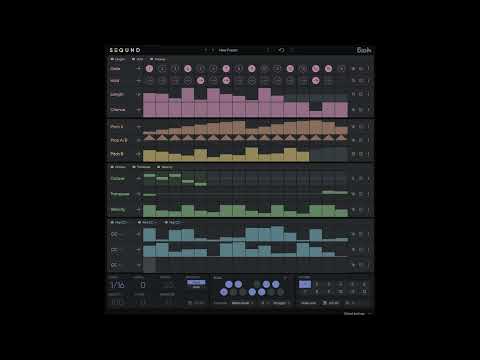Switch to the first Mod CC tab
The image size is (480, 360).
pyautogui.click(x=119, y=222)
